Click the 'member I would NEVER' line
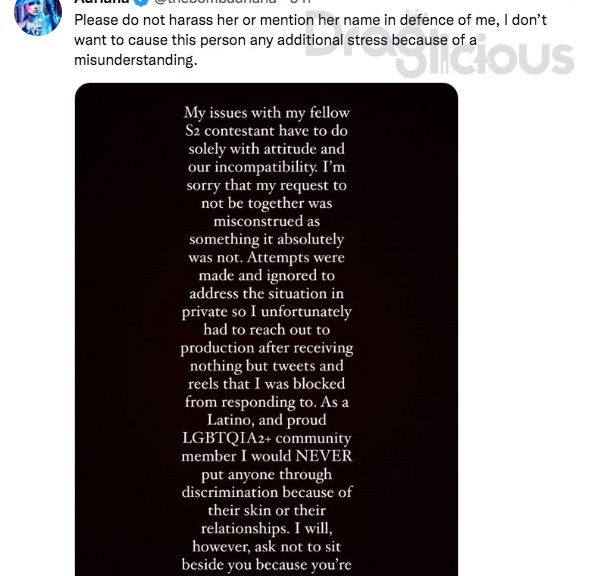Image resolution: width=593 pixels, height=576 pixels. click(x=267, y=456)
